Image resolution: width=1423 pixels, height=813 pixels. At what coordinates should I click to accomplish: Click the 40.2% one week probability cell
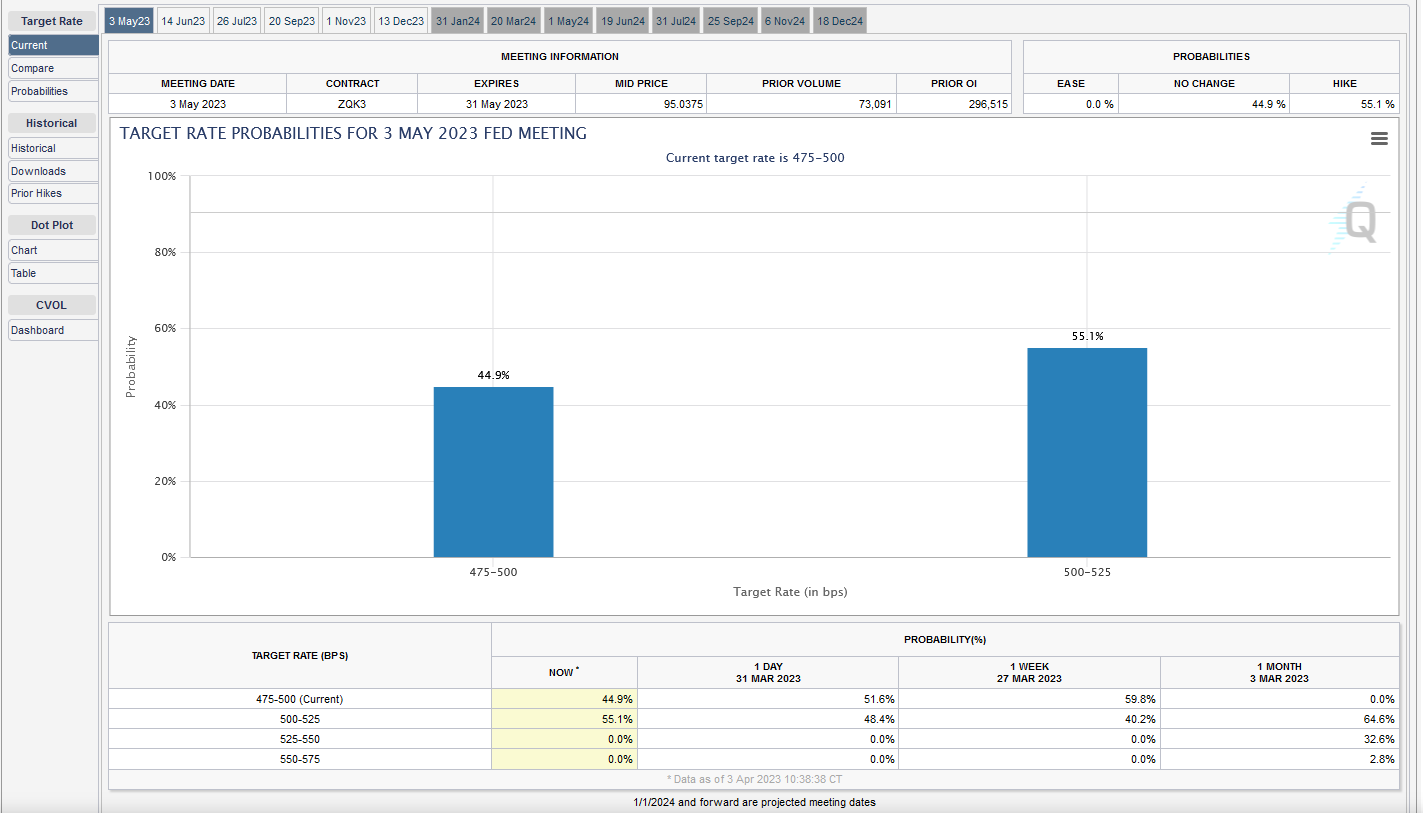click(1030, 719)
